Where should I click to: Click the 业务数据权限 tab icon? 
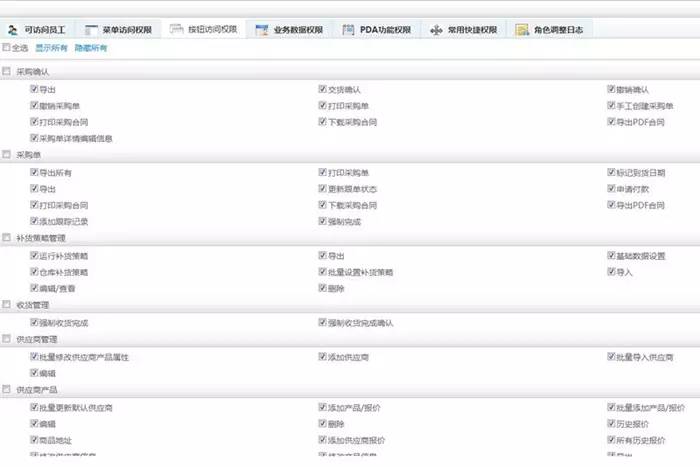point(262,30)
